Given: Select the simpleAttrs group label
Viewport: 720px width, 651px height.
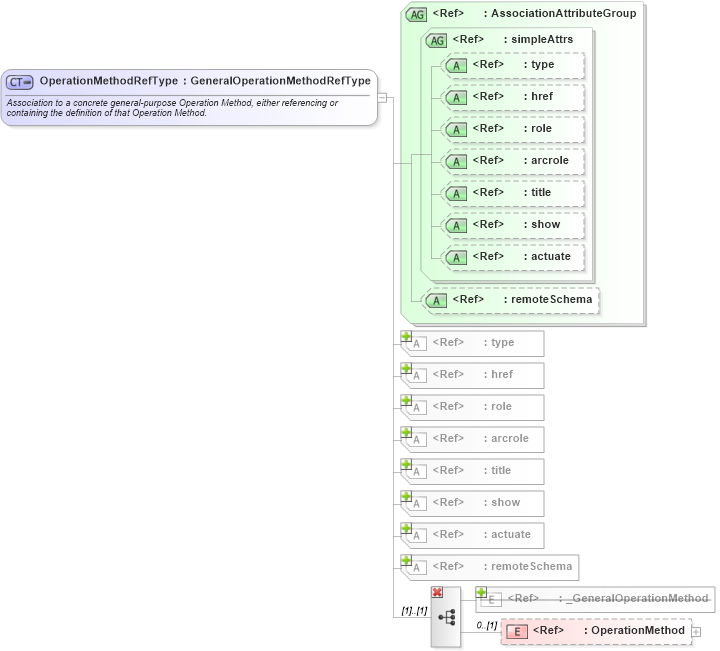Looking at the screenshot, I should (x=542, y=39).
